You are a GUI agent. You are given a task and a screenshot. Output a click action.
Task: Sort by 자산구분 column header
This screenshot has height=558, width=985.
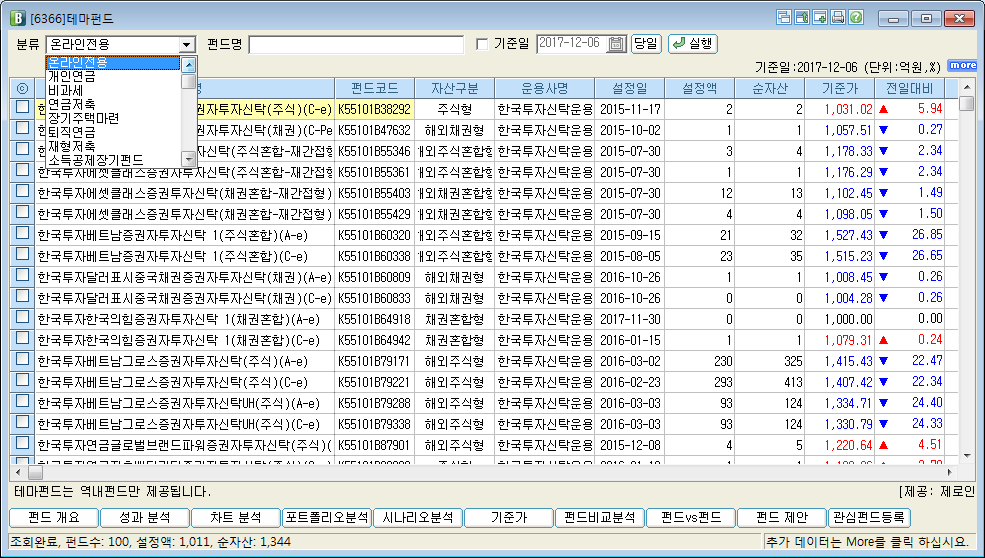[455, 89]
